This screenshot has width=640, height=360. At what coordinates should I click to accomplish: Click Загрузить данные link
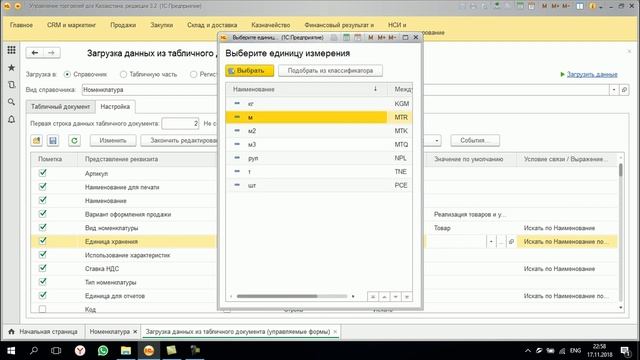(592, 74)
